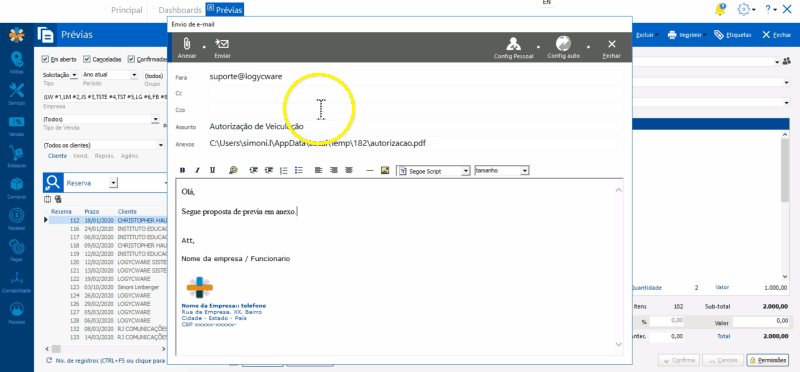Align text right in email editor
800x372 pixels.
(x=334, y=170)
